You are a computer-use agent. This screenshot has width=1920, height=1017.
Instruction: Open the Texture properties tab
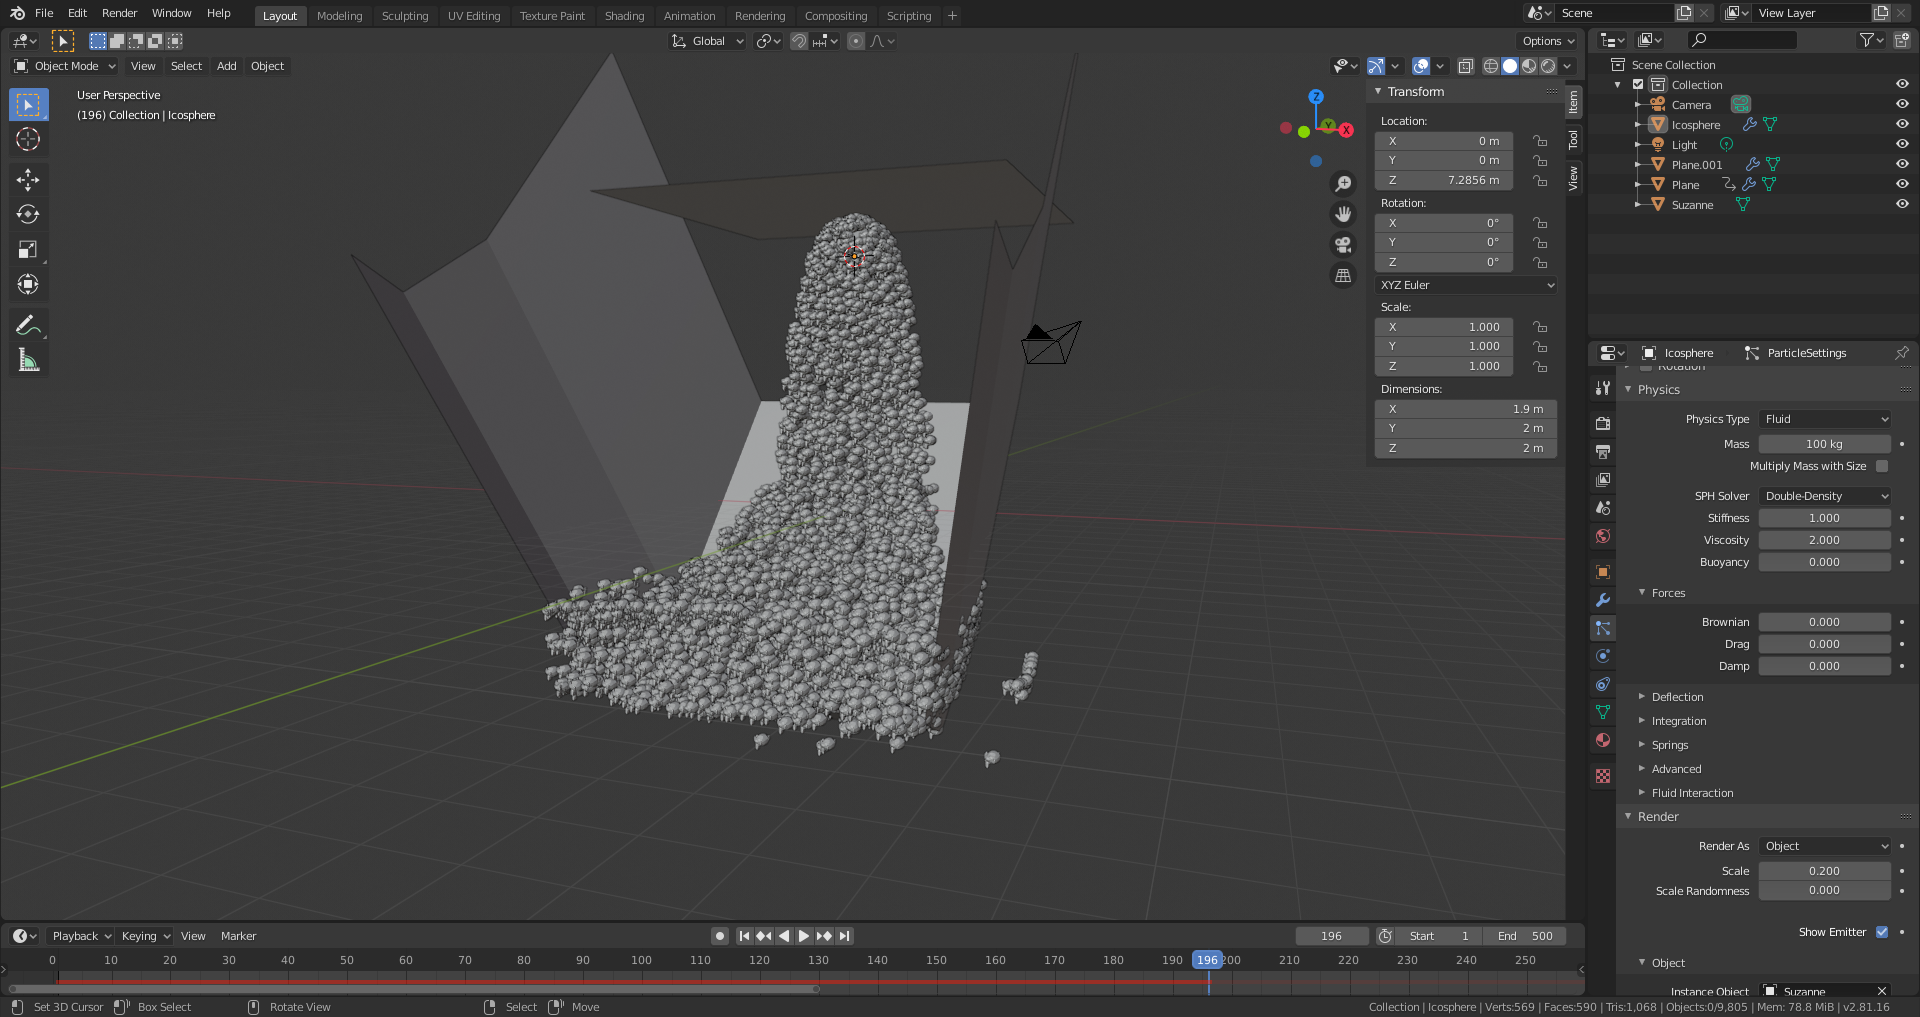point(1603,776)
